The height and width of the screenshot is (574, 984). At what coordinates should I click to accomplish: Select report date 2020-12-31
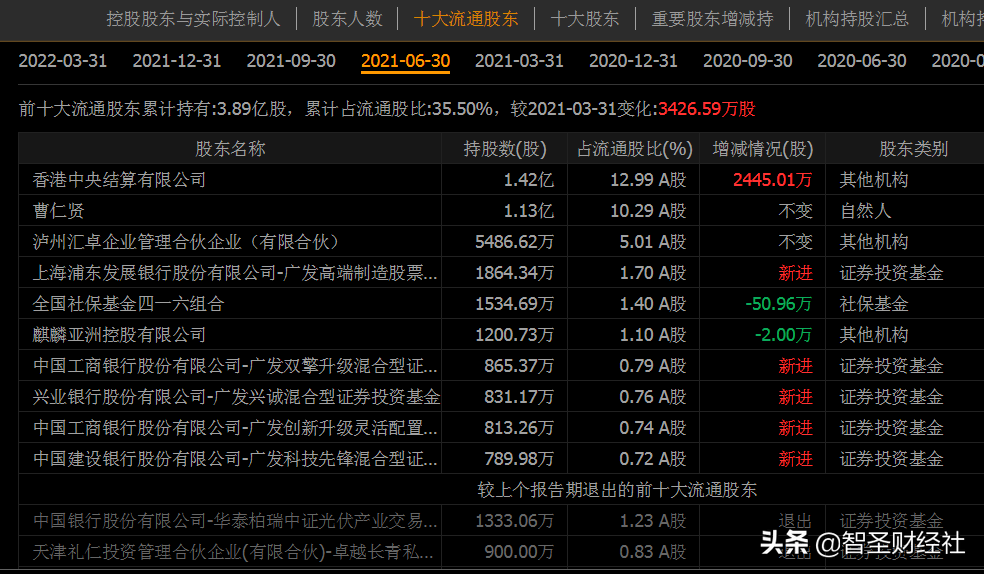633,61
